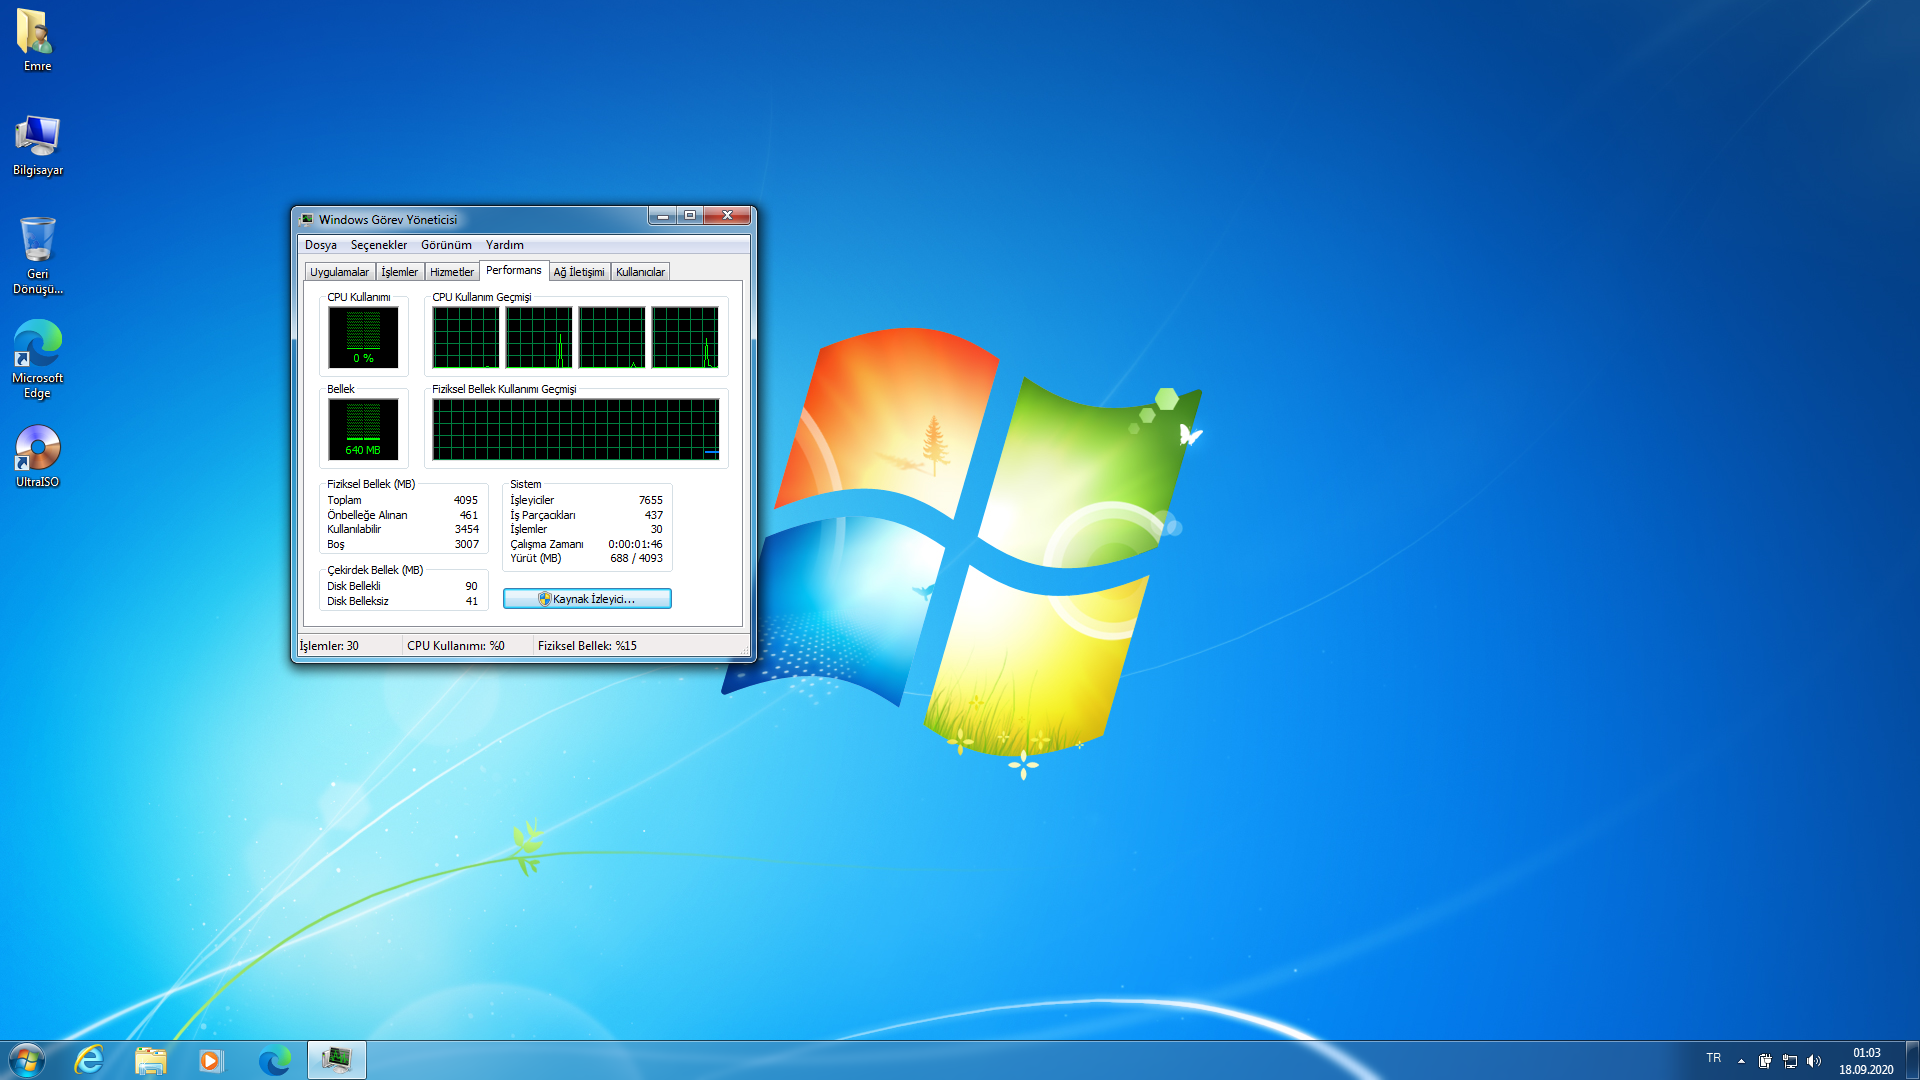
Task: Click the second CPU history graph
Action: (x=539, y=337)
